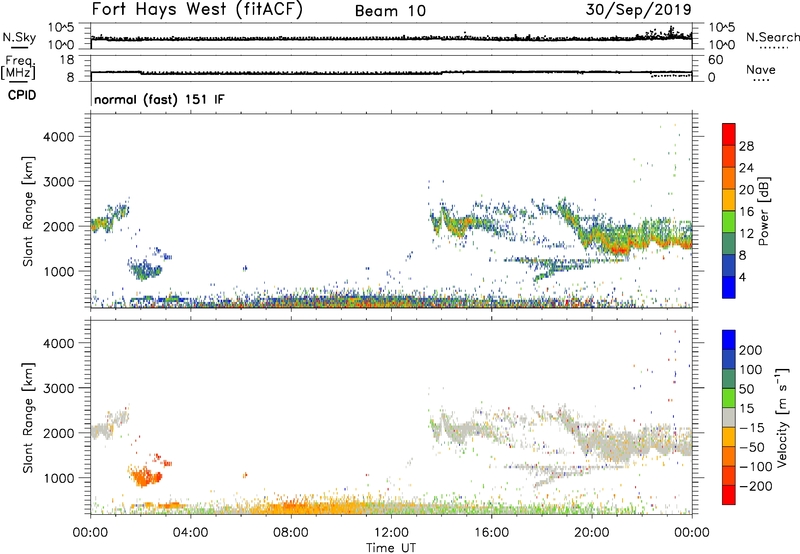Pick the blue bottom segment of power colorbar
Screen dimensions: 800x554
(x=729, y=287)
